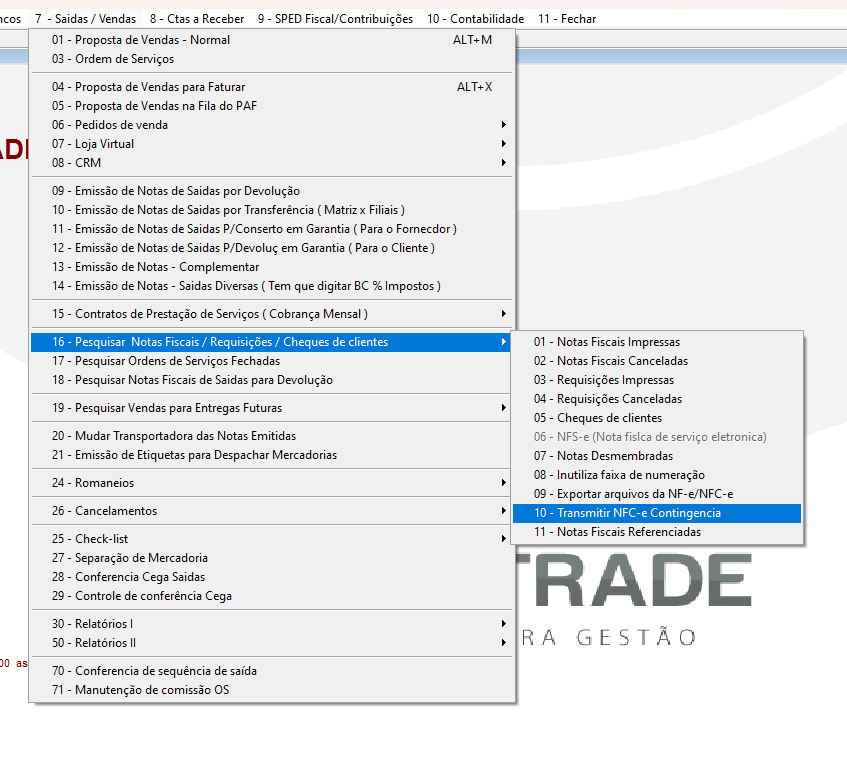
Task: Select Emissão de Notas de Saídas por Devolução
Action: 176,191
